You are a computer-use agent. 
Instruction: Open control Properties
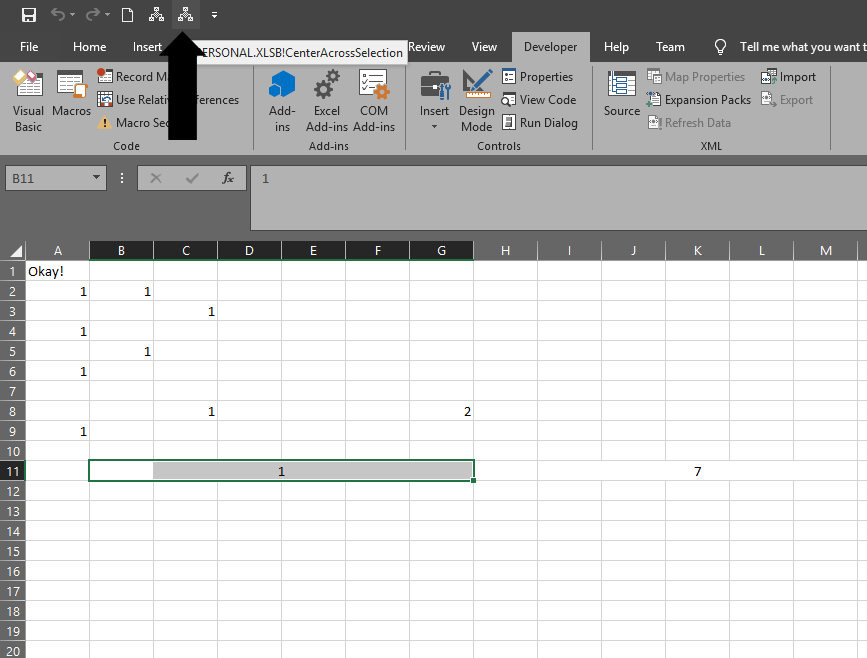click(x=538, y=76)
